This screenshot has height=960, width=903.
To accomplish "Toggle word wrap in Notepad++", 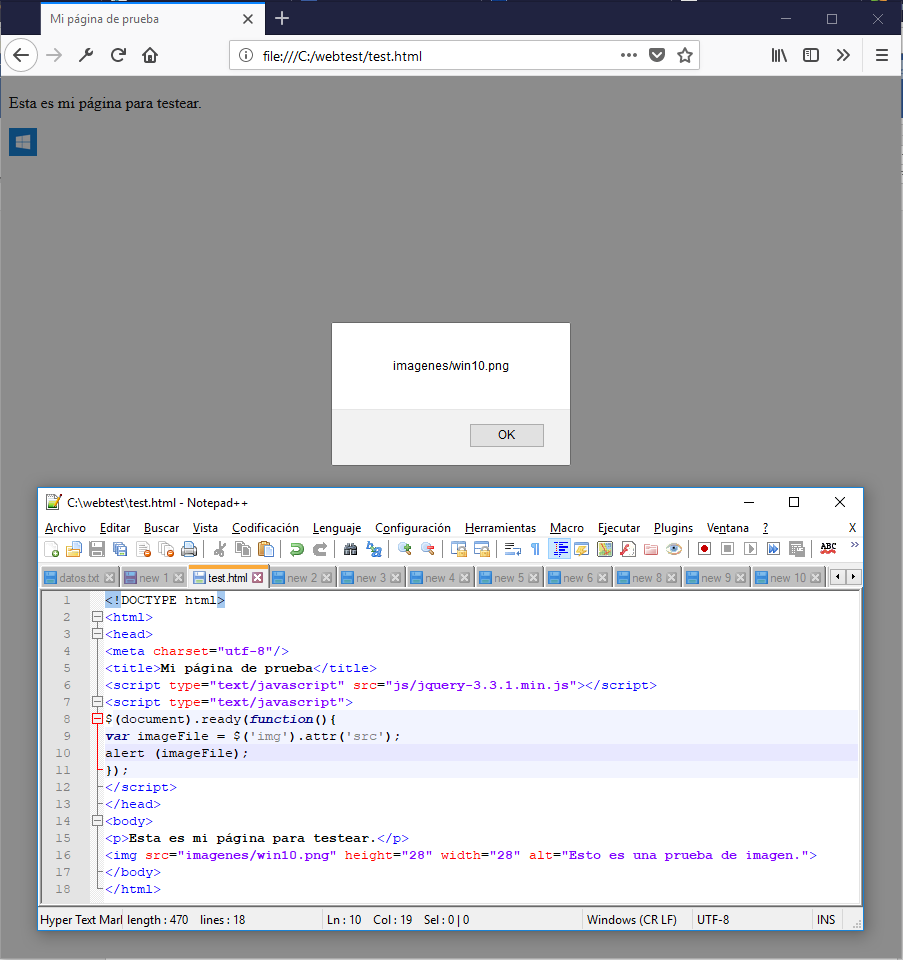I will tap(512, 549).
